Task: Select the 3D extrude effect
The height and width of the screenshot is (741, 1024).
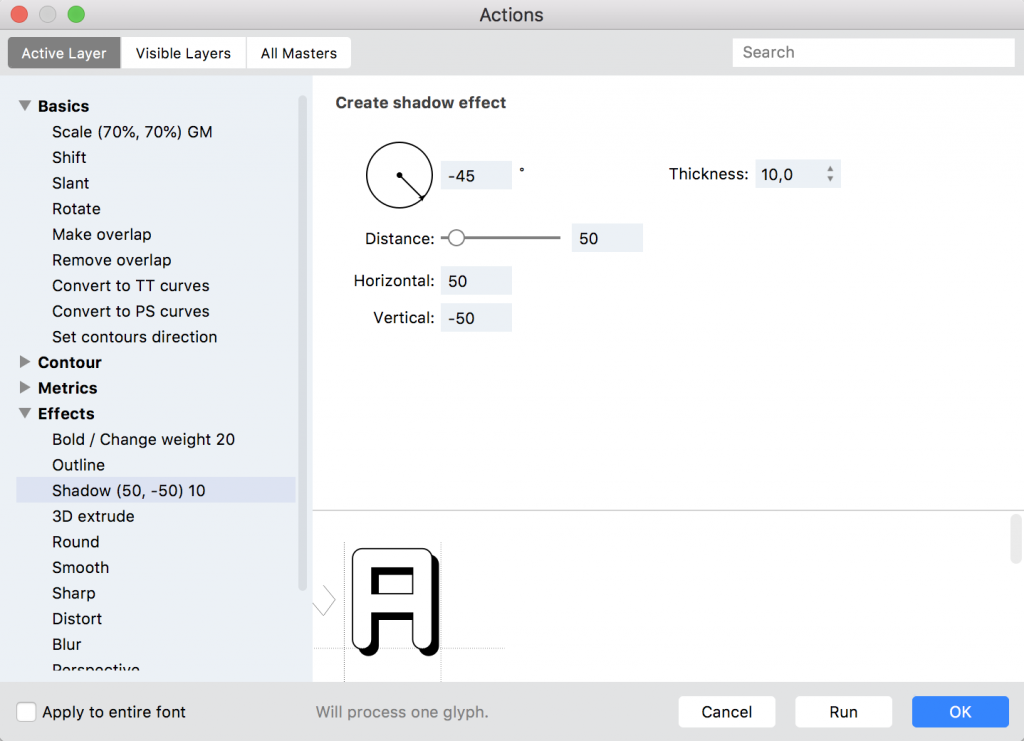Action: [x=93, y=516]
